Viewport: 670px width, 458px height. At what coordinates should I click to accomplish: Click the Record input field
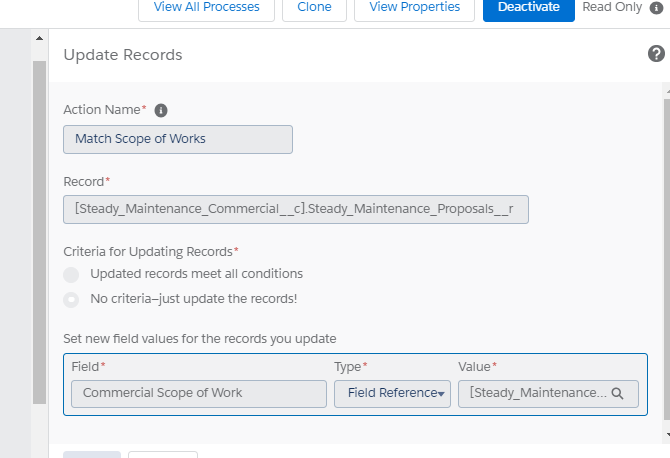pos(295,210)
